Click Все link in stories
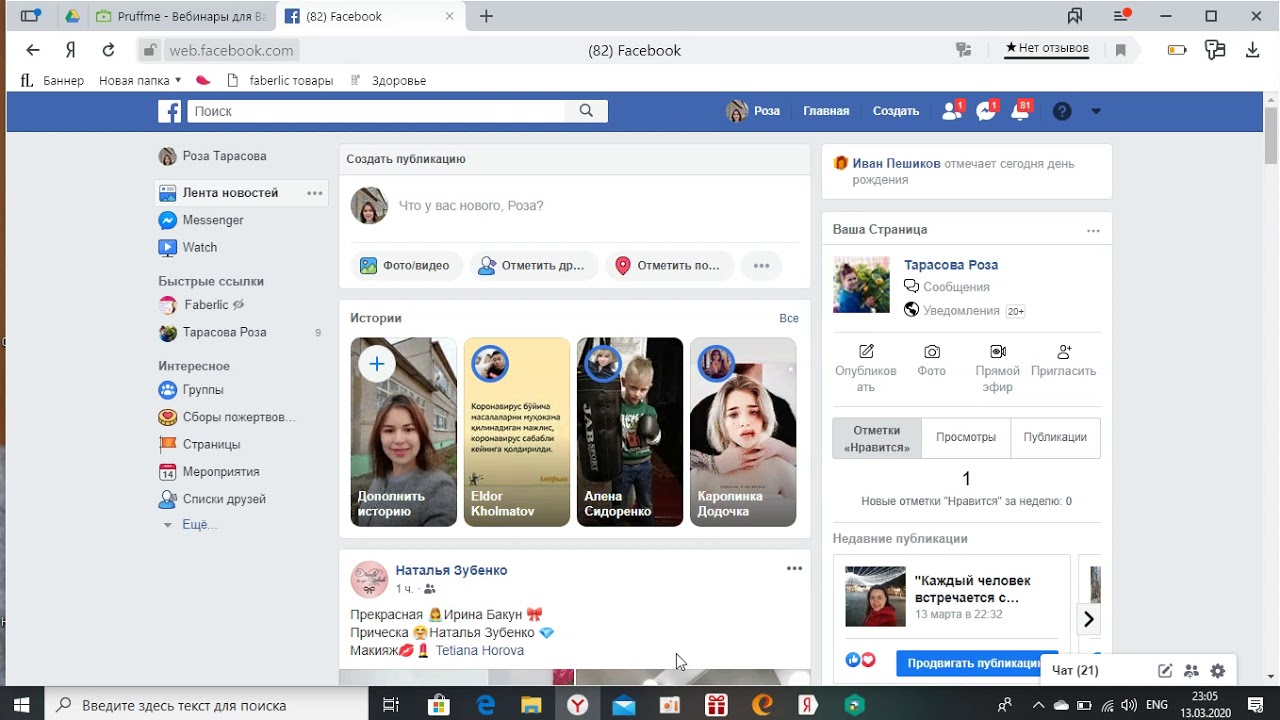This screenshot has height=720, width=1280. tap(789, 318)
